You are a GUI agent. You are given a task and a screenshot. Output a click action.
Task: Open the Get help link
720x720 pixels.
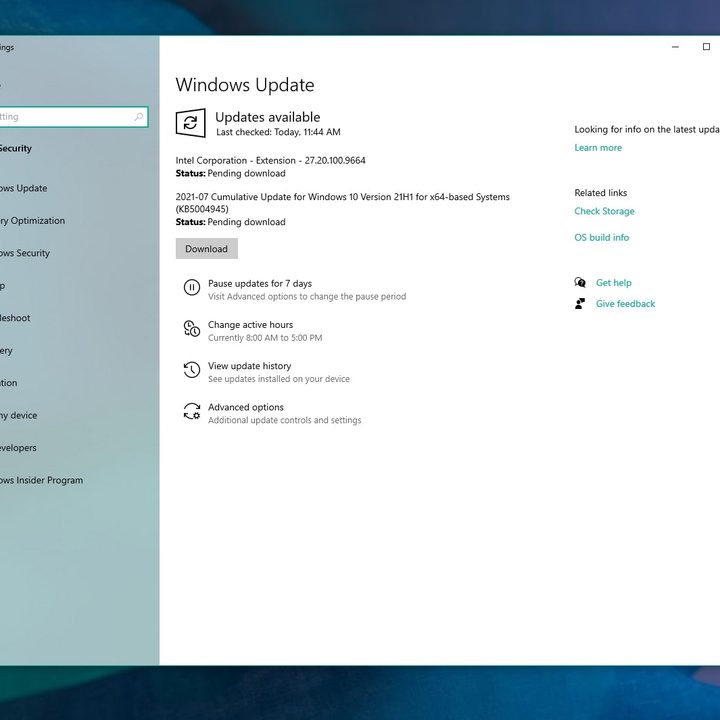(x=613, y=283)
